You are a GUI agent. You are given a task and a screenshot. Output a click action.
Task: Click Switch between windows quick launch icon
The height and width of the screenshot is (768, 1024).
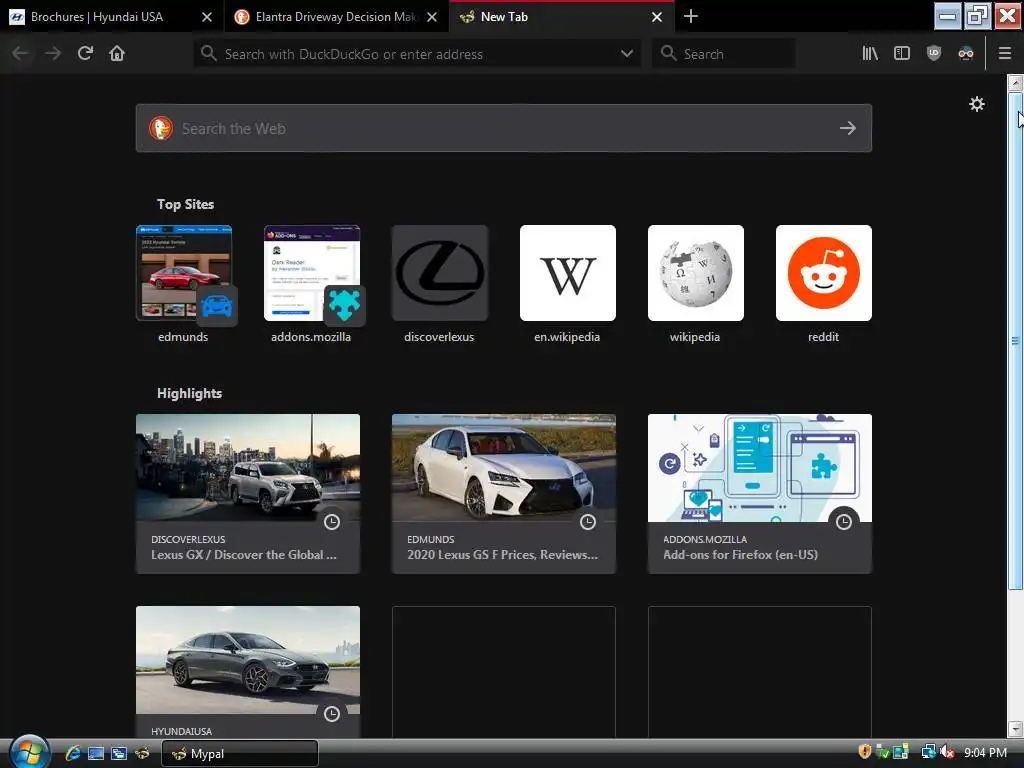(x=119, y=754)
